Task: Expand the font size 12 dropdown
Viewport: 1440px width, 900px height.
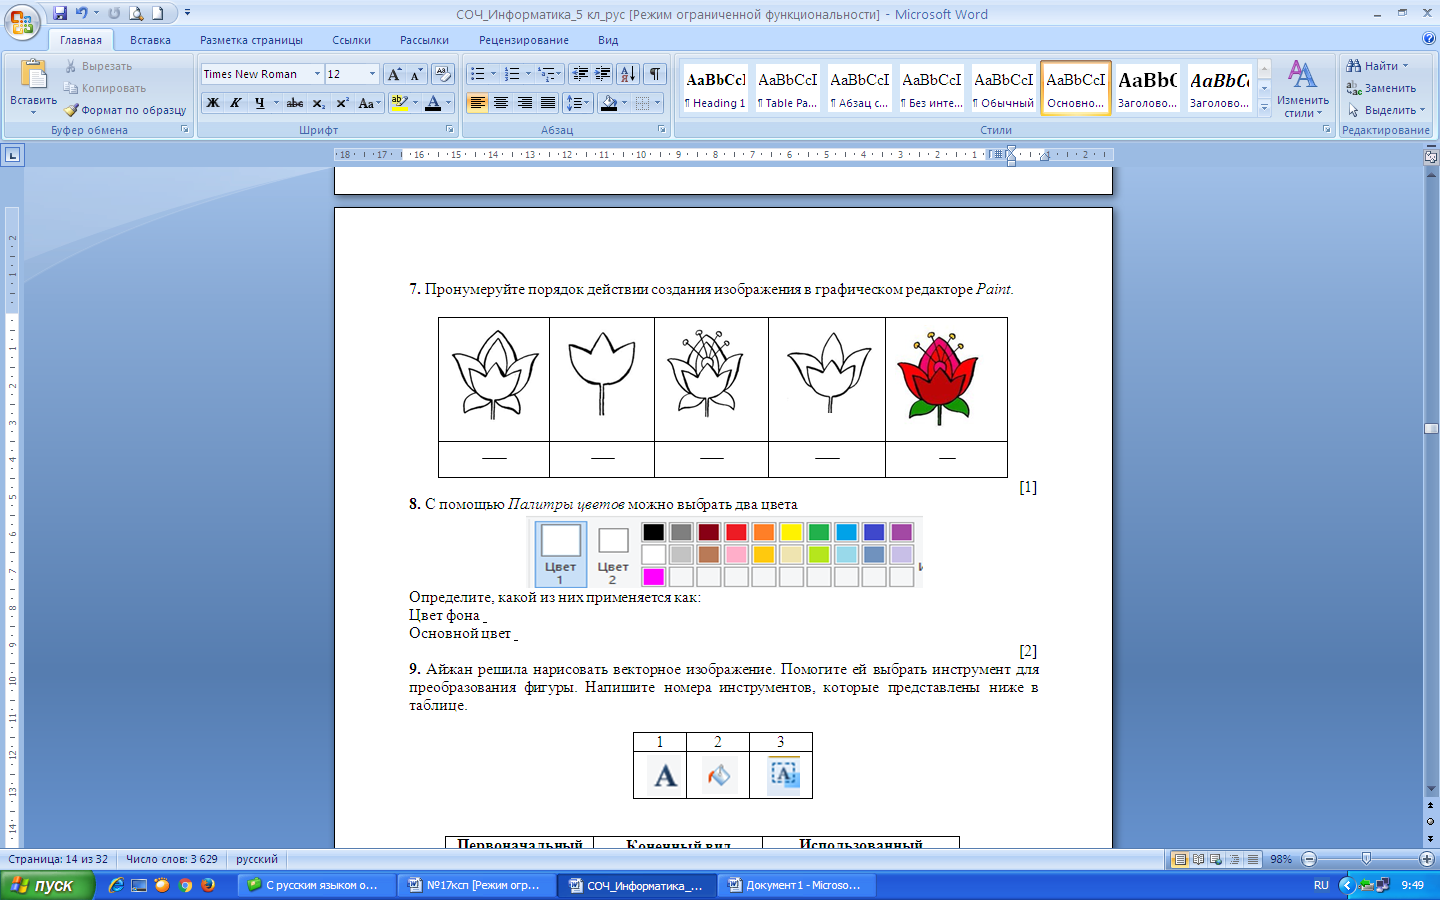Action: pos(372,74)
